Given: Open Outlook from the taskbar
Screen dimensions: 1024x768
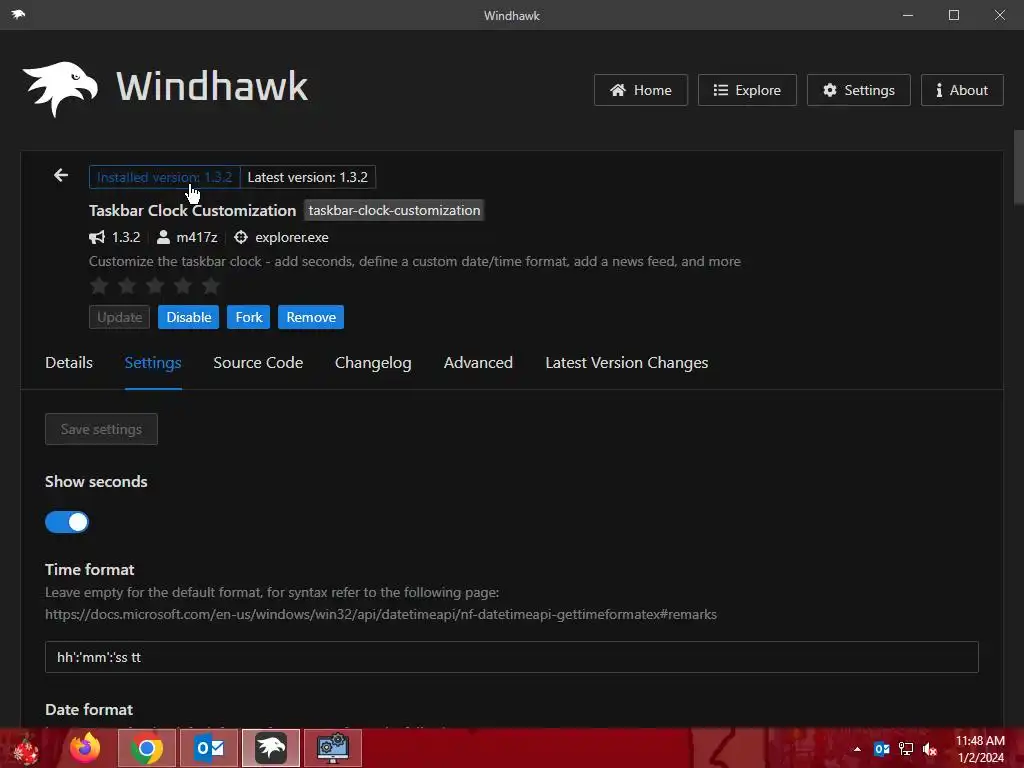Looking at the screenshot, I should (209, 748).
